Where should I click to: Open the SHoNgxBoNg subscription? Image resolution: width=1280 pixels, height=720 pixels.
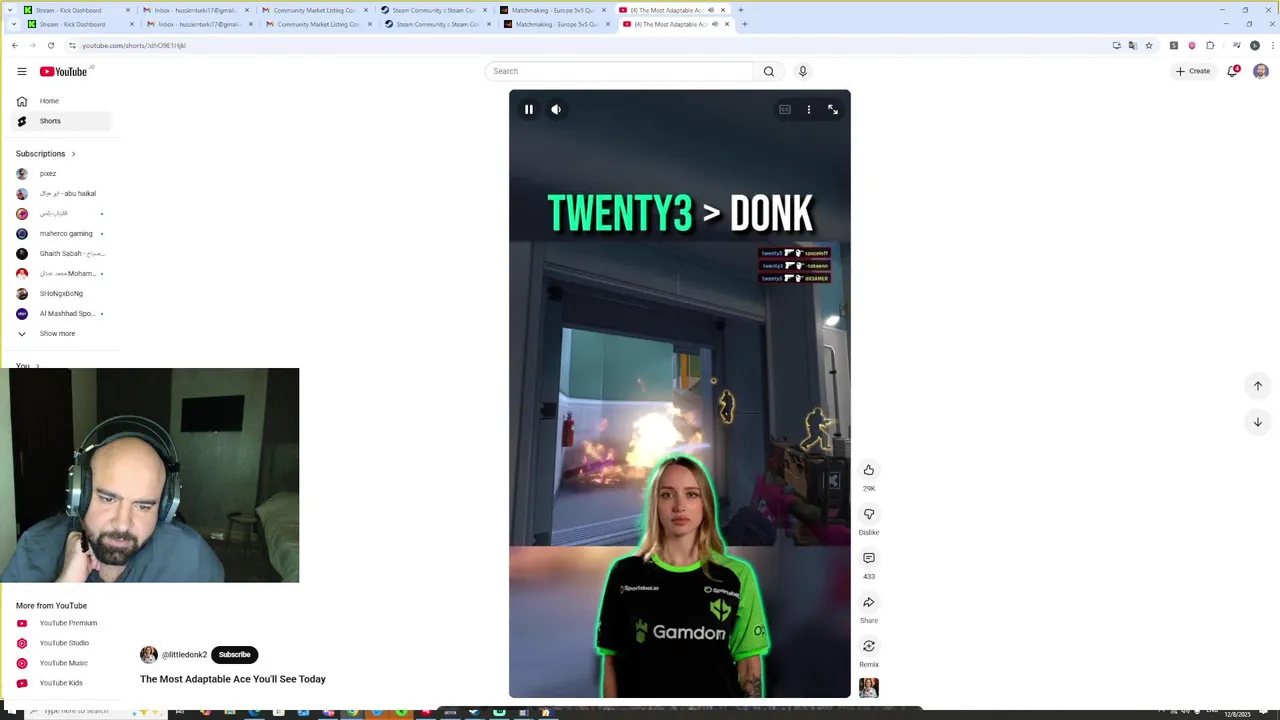(x=60, y=294)
